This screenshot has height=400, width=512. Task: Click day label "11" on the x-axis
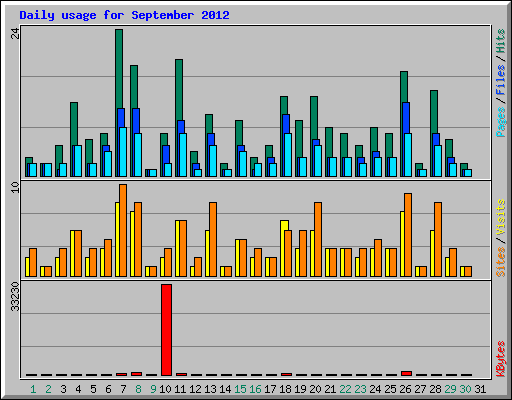tap(180, 389)
